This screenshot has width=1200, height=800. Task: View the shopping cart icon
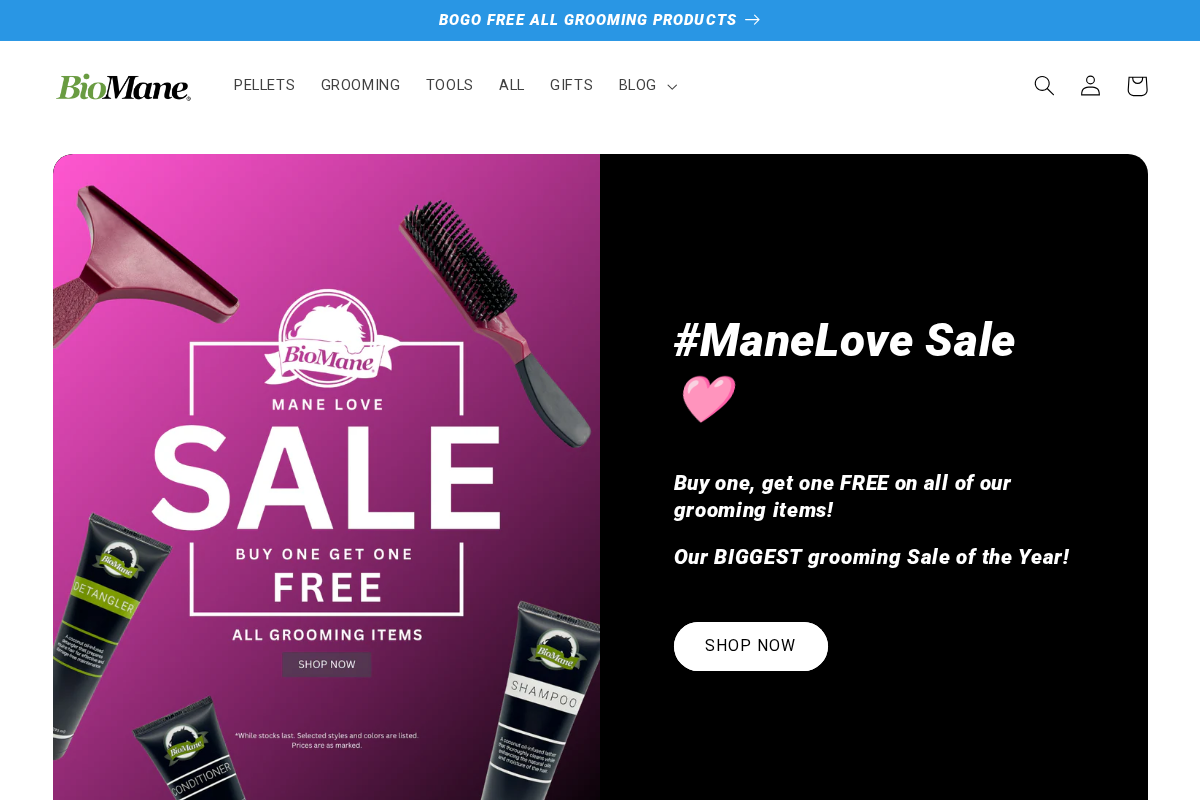pos(1137,86)
